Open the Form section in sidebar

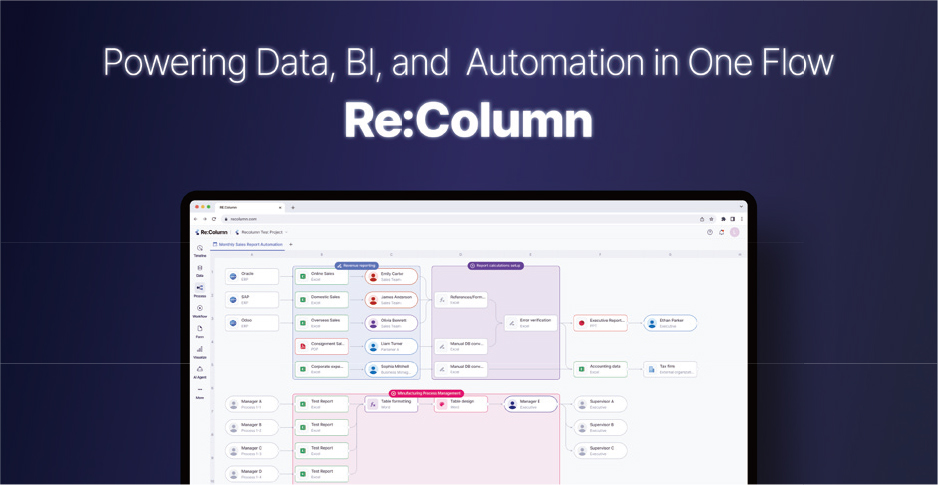tap(200, 331)
